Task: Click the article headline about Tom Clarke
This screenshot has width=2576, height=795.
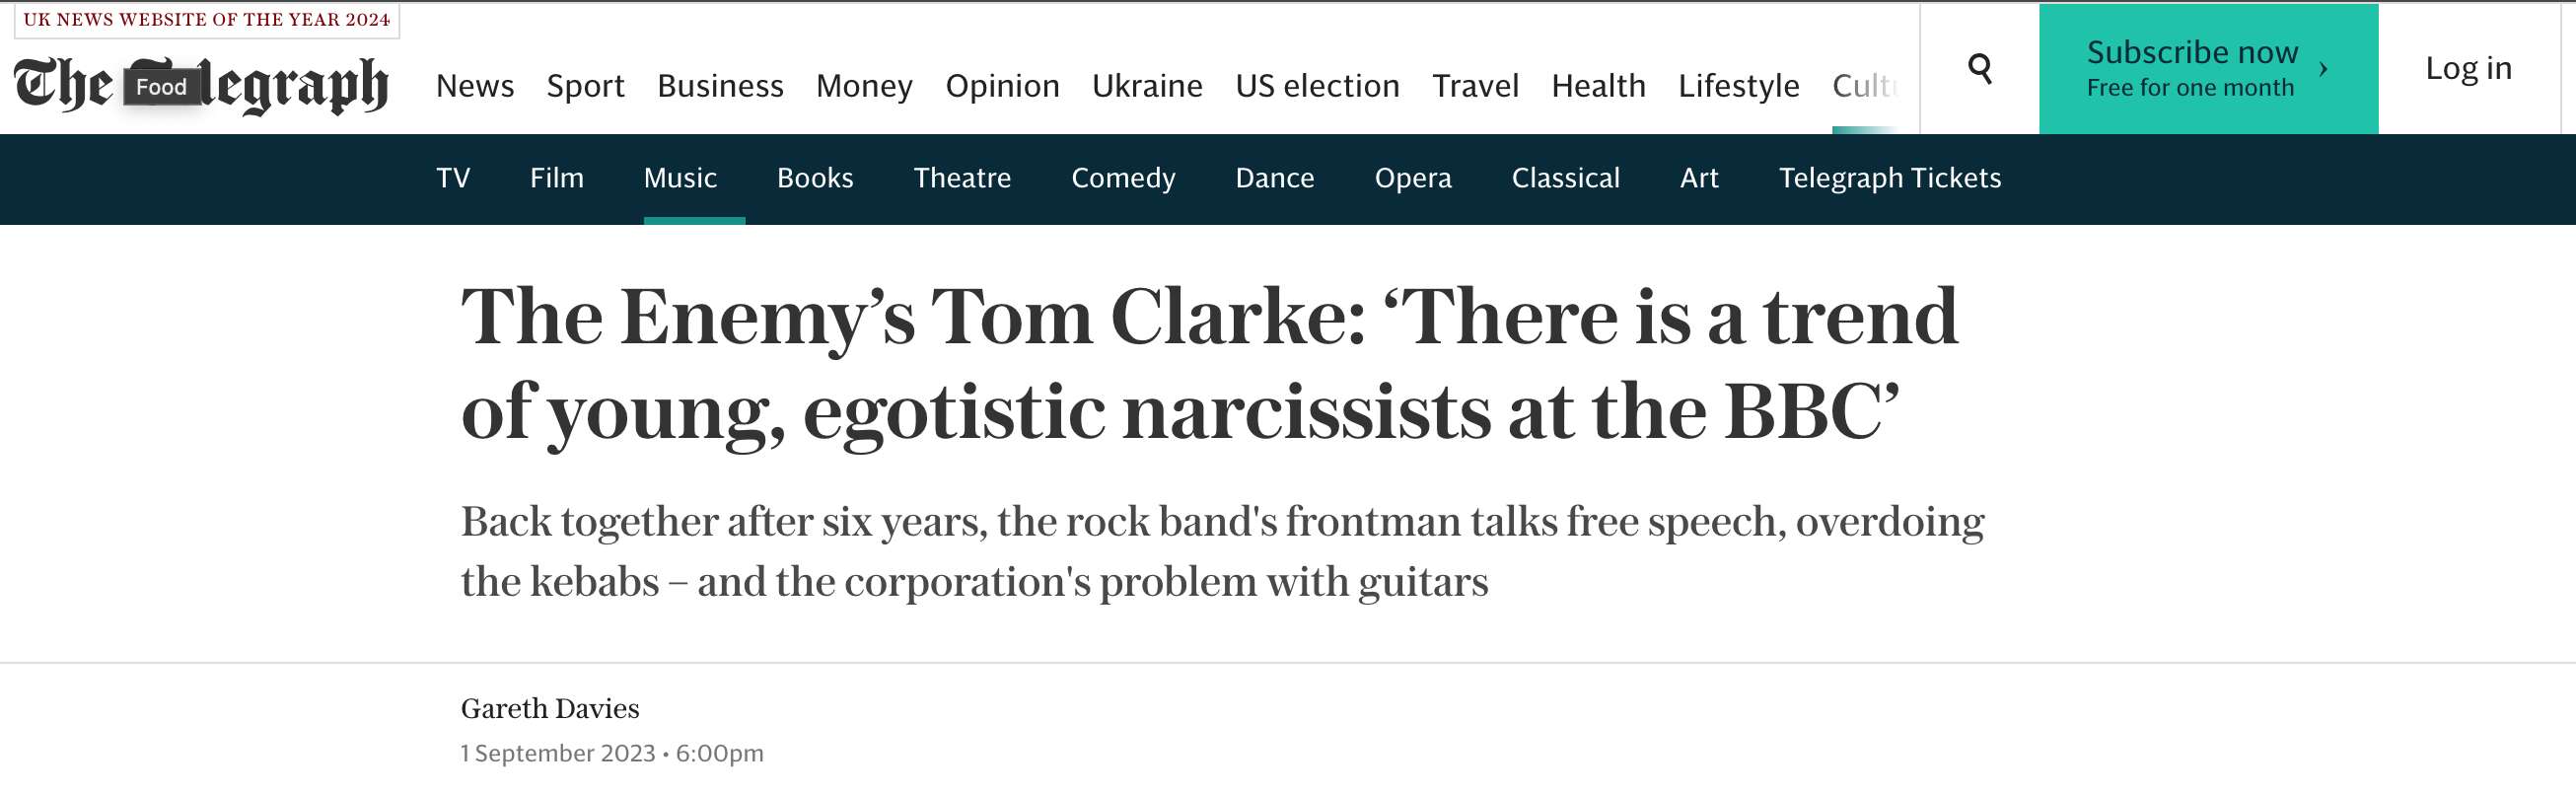Action: [x=1208, y=363]
